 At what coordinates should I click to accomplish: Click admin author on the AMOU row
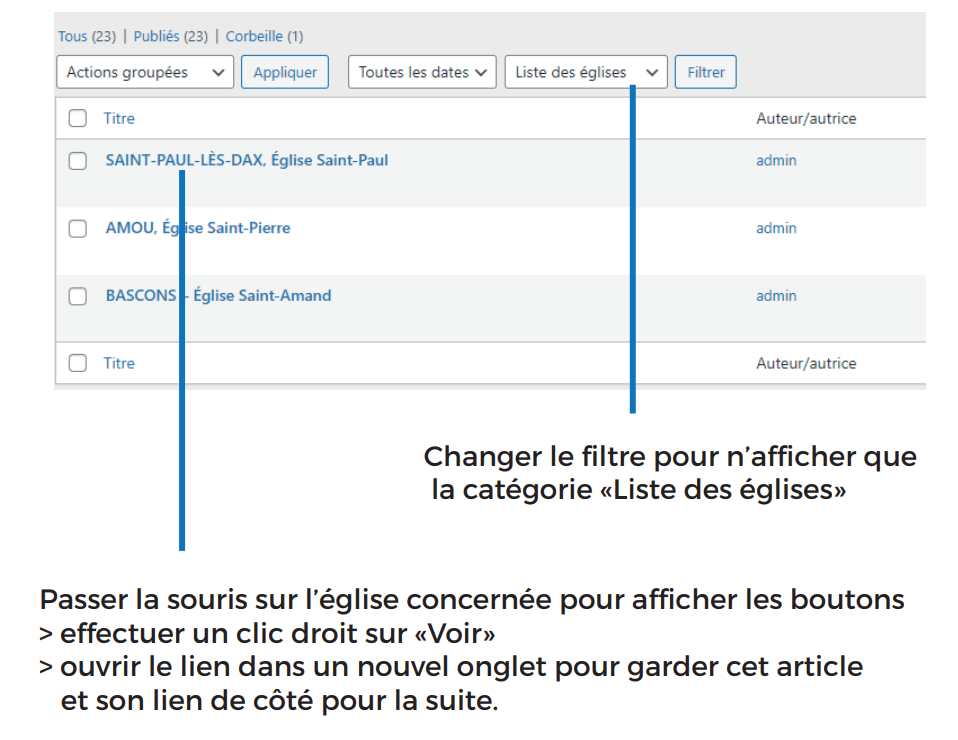(776, 228)
